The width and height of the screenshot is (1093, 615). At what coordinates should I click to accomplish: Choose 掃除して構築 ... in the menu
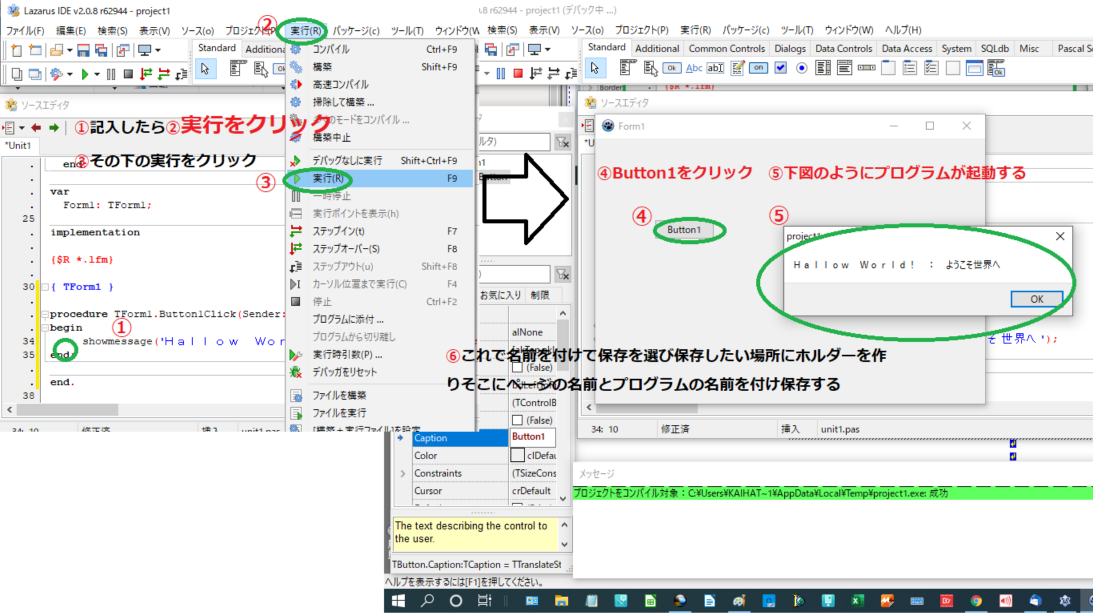point(381,102)
